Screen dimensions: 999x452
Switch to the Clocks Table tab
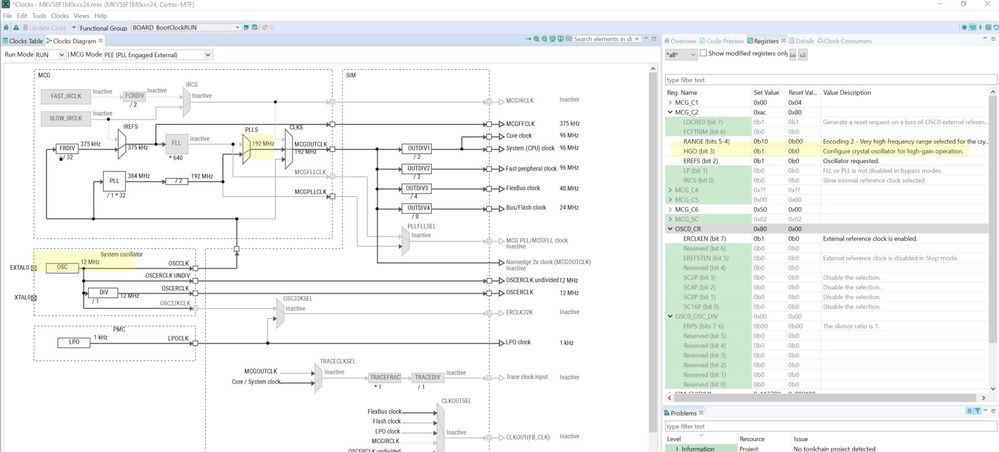point(23,41)
